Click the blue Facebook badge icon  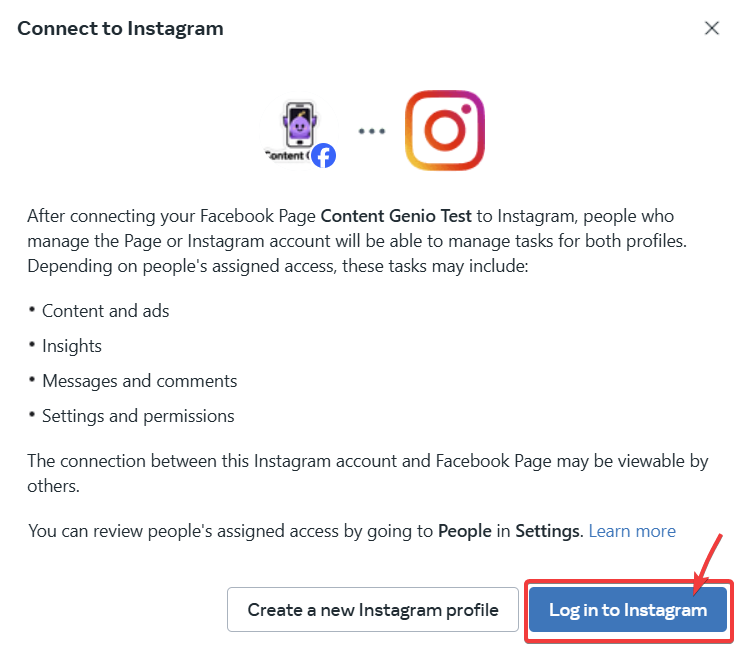coord(322,155)
